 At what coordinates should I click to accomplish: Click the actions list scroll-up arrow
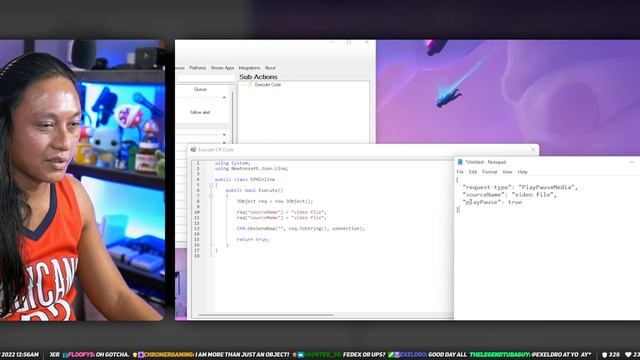224,97
